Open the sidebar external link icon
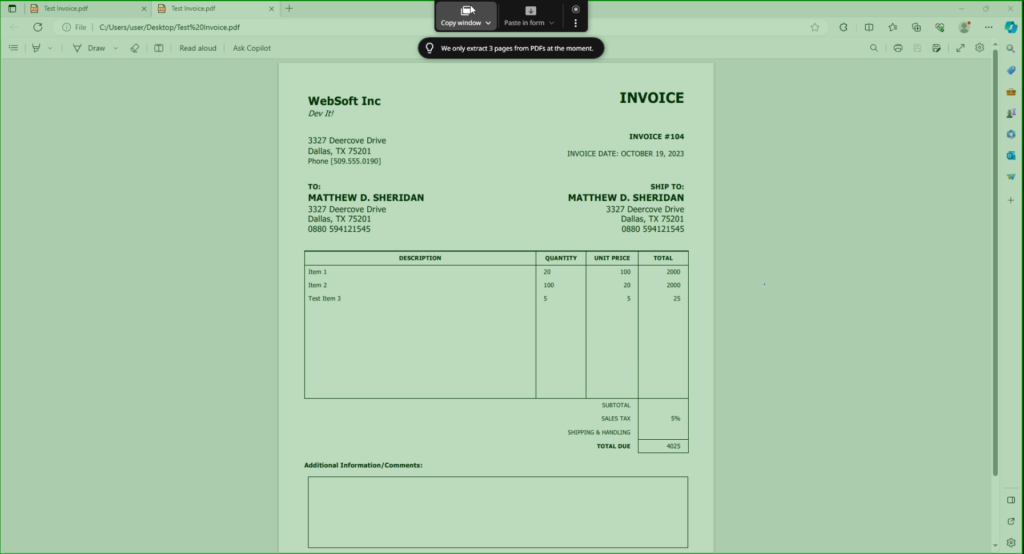 coord(1011,521)
